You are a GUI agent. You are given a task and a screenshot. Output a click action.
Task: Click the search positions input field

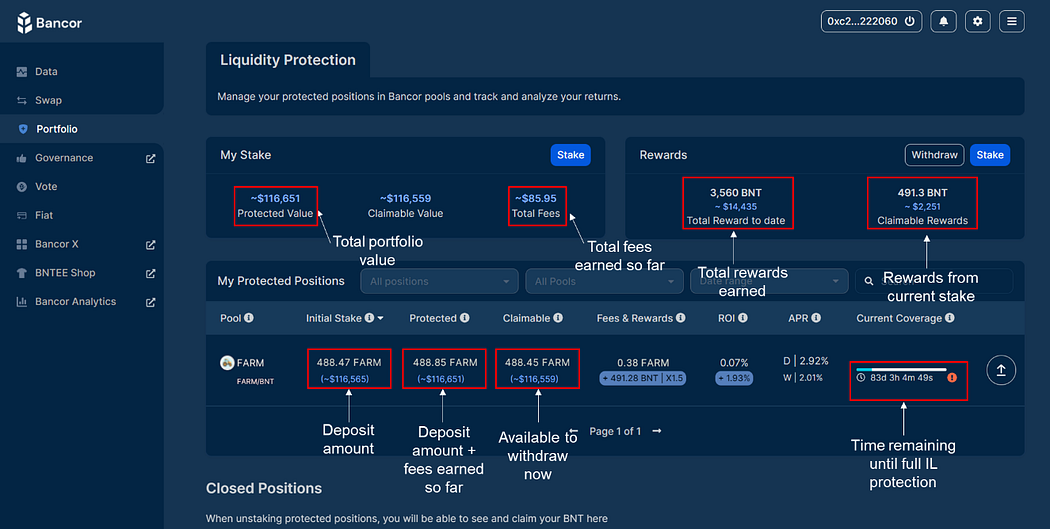[x=934, y=281]
